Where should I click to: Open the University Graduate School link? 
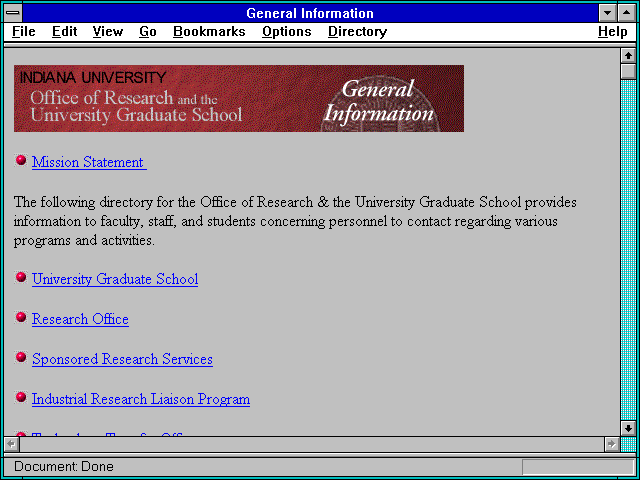pos(115,279)
